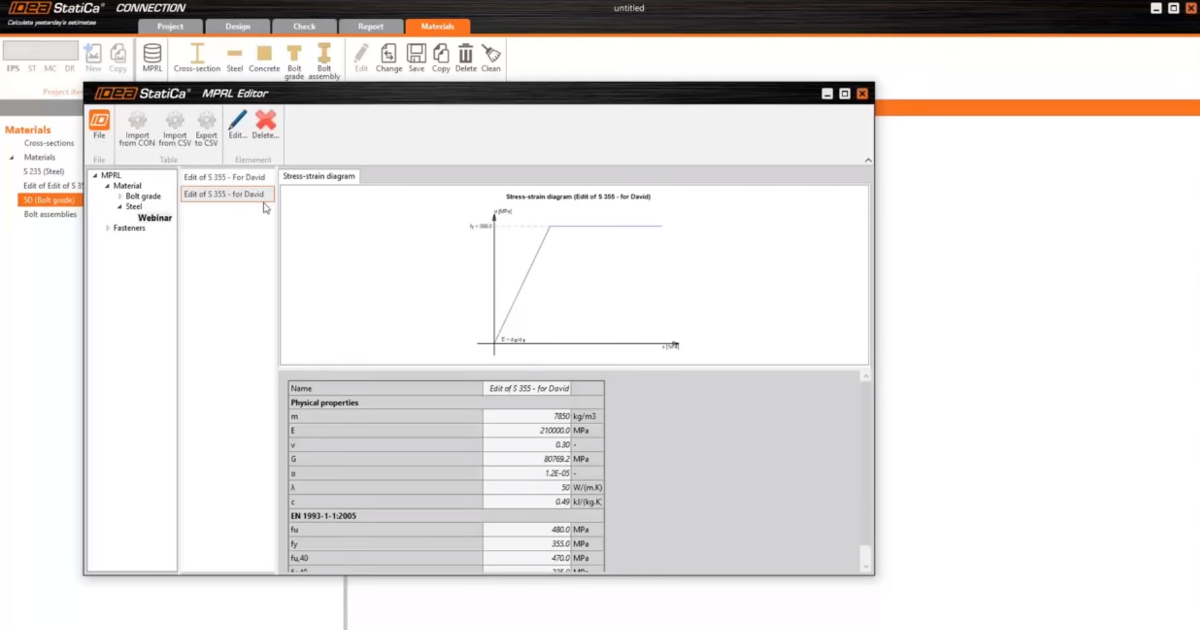Click Import from CON in MPRL Editor
The image size is (1200, 630).
(137, 129)
